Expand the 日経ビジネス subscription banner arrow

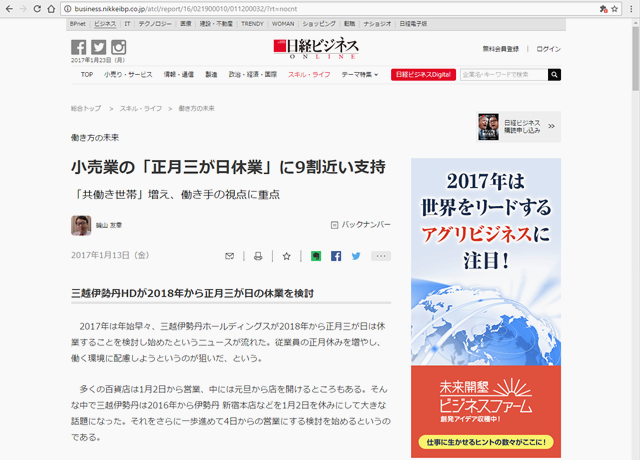coord(551,126)
